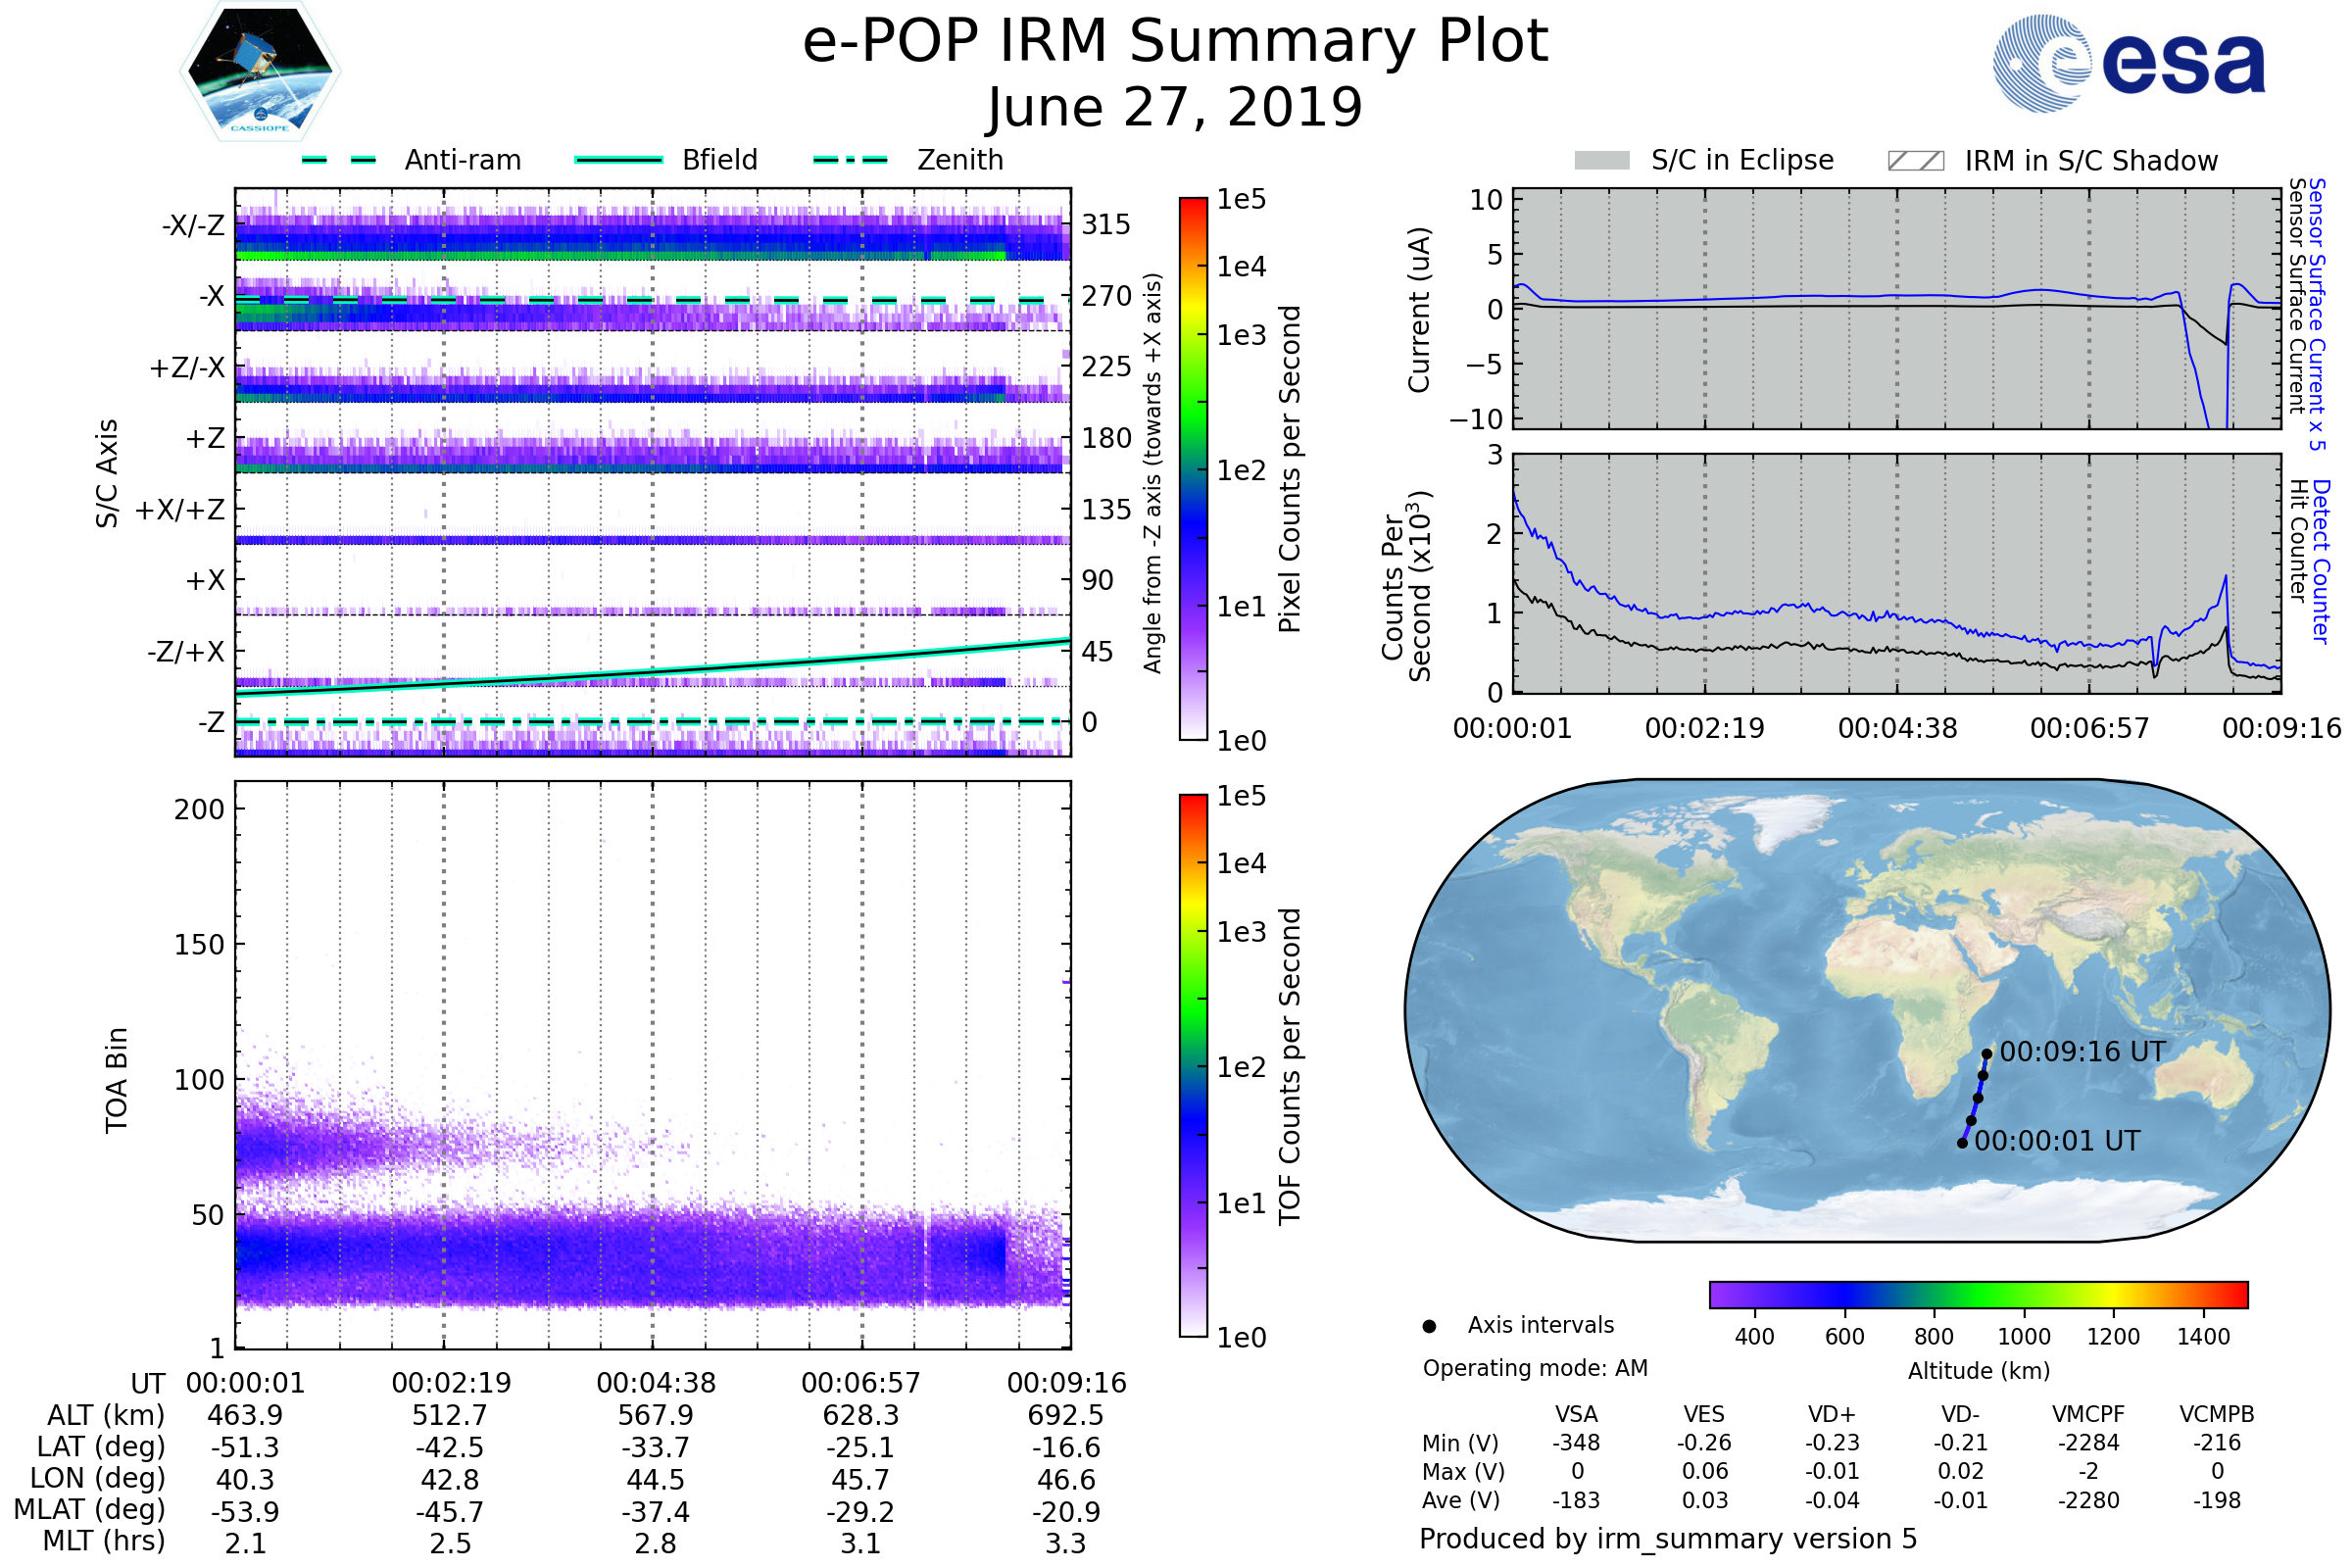Viewport: 2352px width, 1568px height.
Task: Click the ESA logo
Action: tap(2128, 64)
